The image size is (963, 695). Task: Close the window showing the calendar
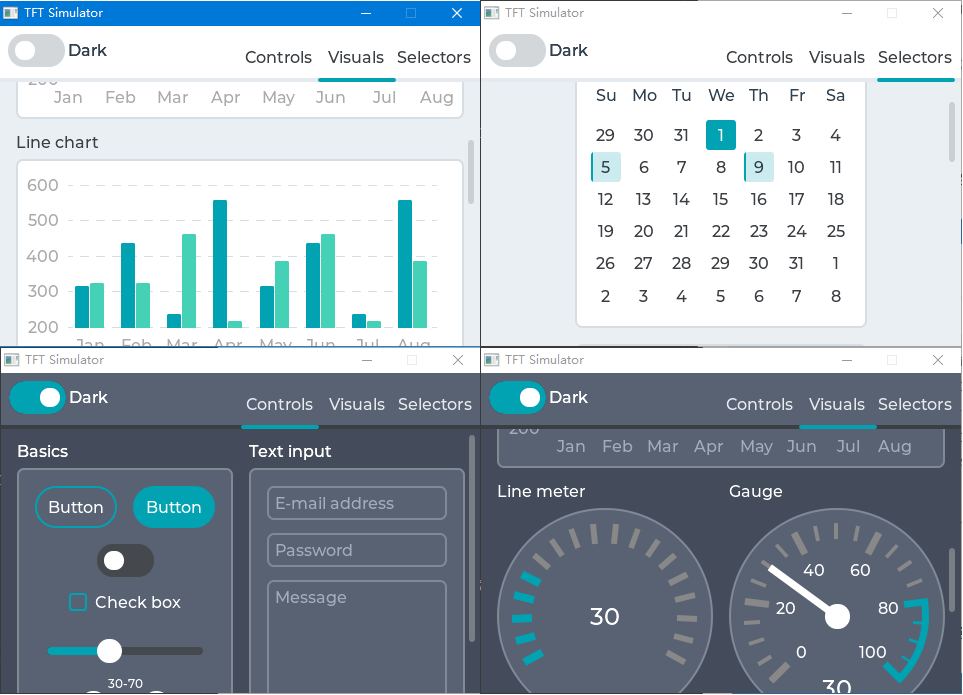tap(937, 13)
